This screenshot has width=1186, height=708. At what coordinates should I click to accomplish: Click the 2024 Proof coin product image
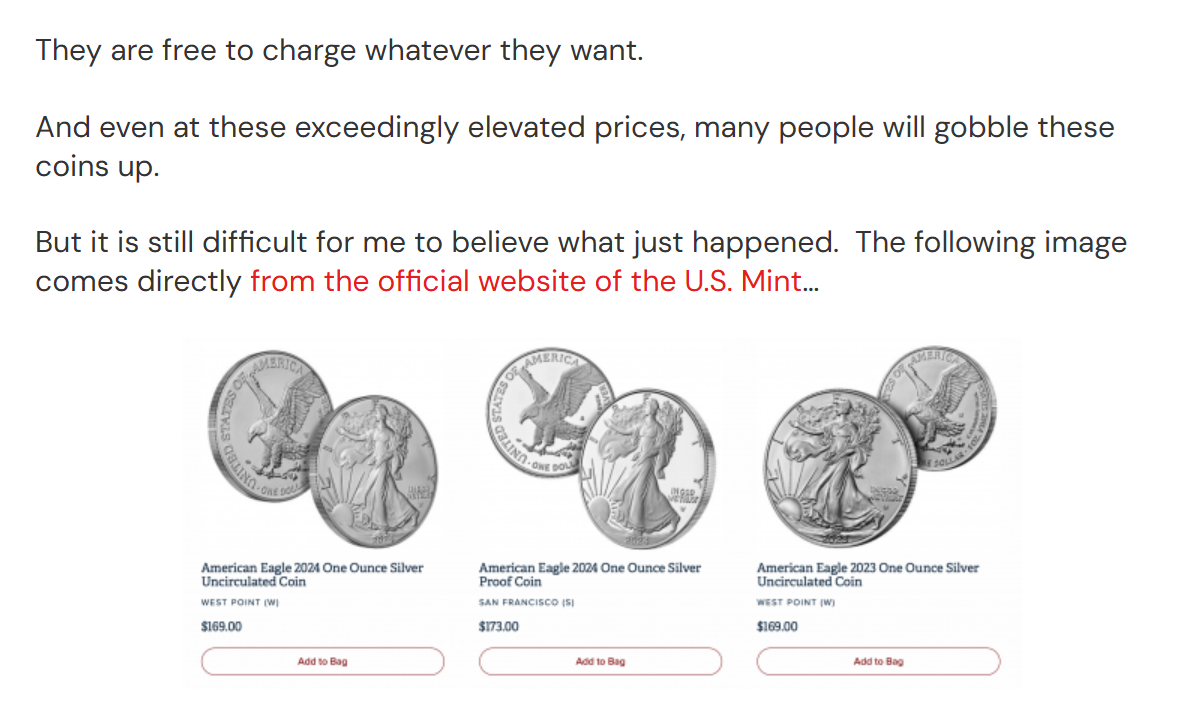[x=600, y=447]
